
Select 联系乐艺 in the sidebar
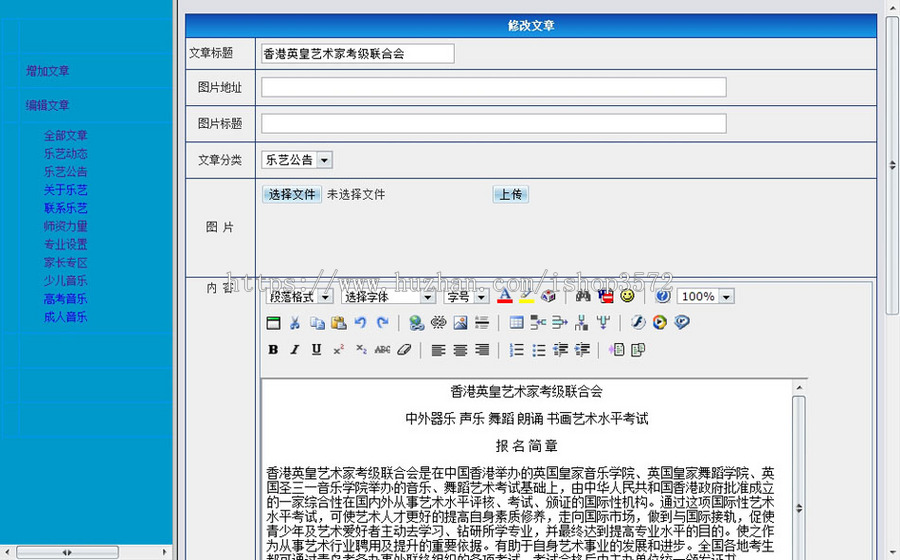[x=65, y=208]
